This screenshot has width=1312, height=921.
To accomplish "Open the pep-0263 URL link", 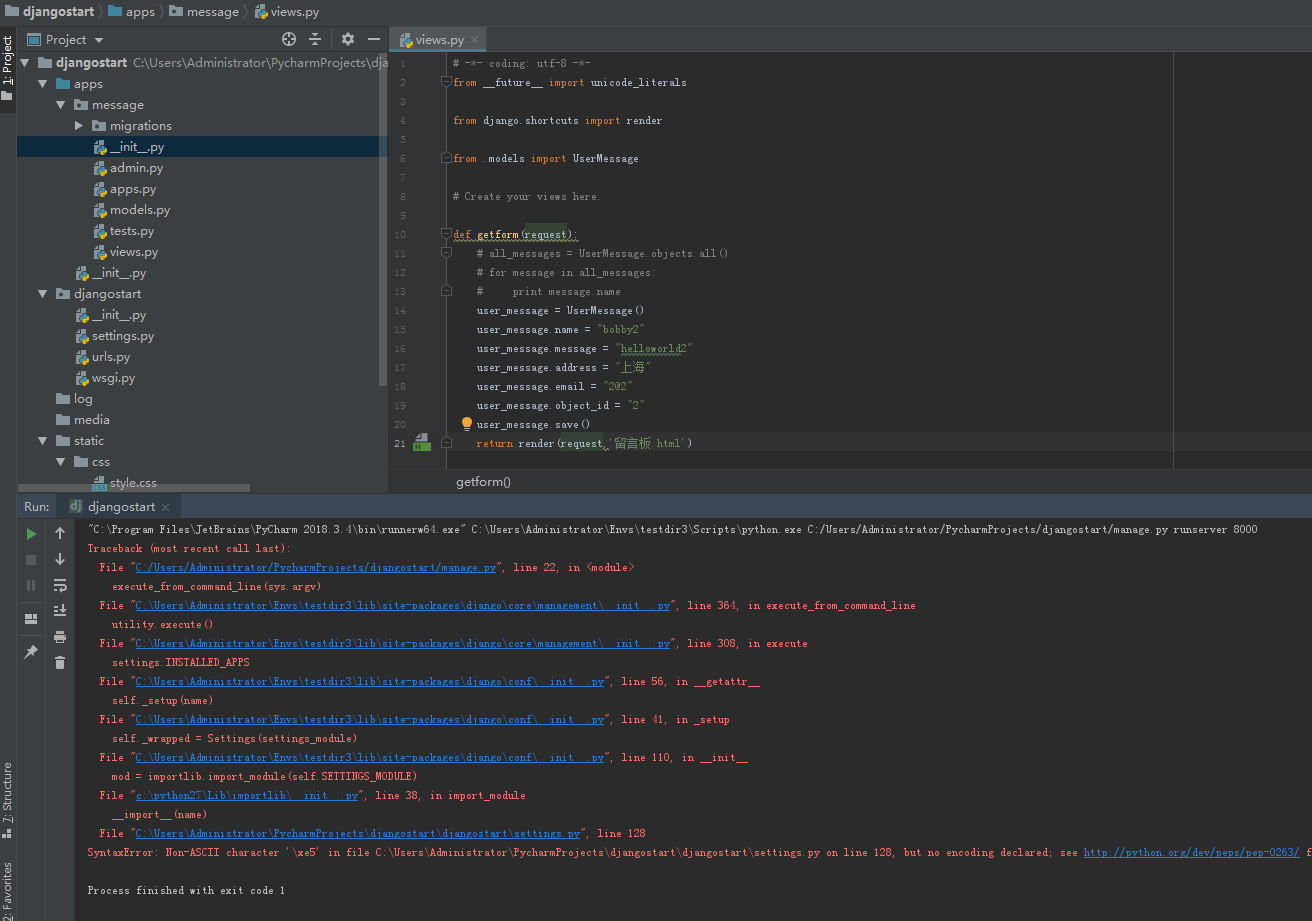I will tap(1192, 852).
